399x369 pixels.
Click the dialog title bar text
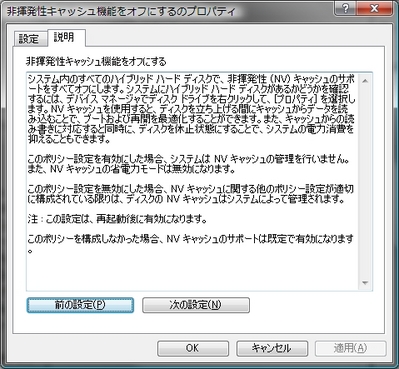(121, 12)
